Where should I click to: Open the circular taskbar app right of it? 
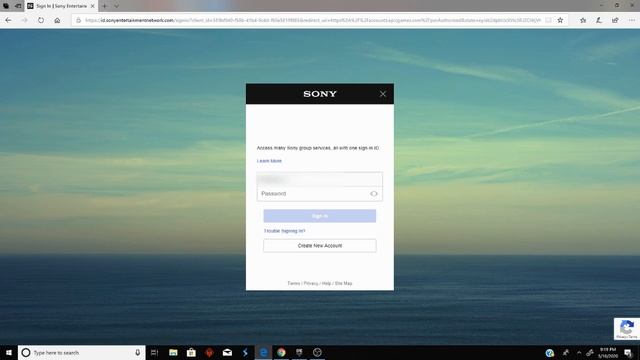tap(317, 353)
